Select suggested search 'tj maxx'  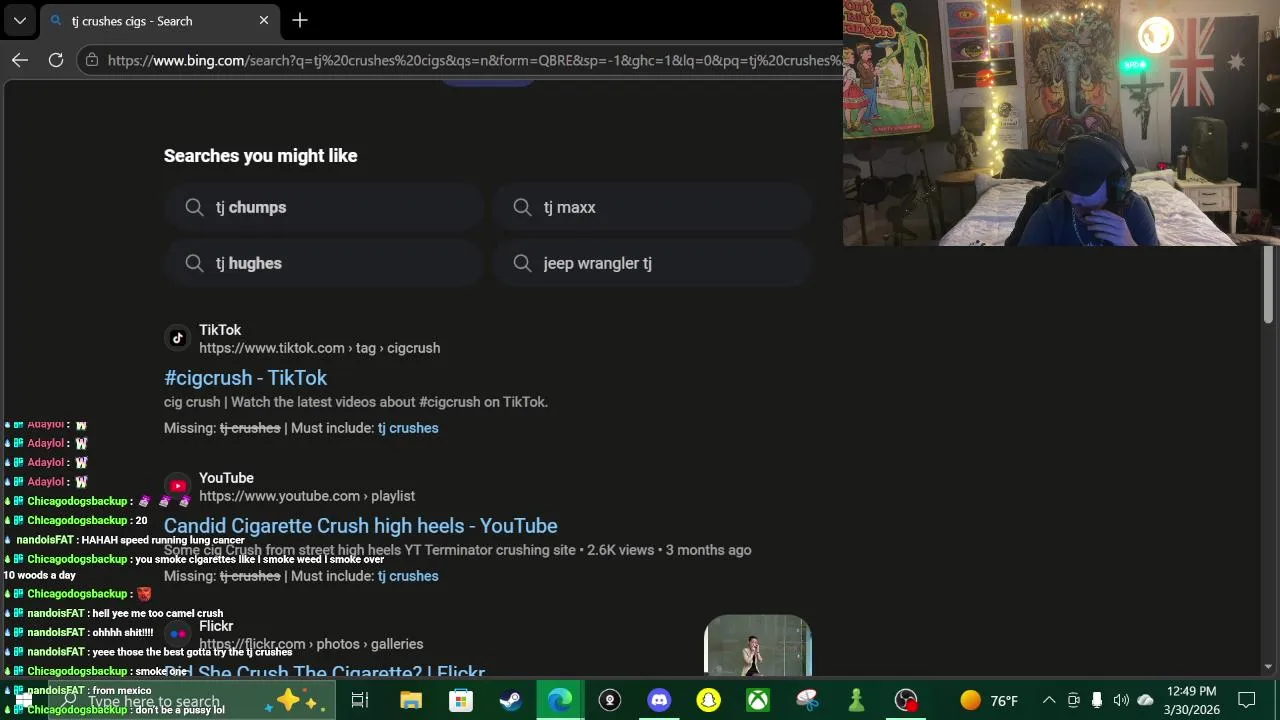pos(652,207)
